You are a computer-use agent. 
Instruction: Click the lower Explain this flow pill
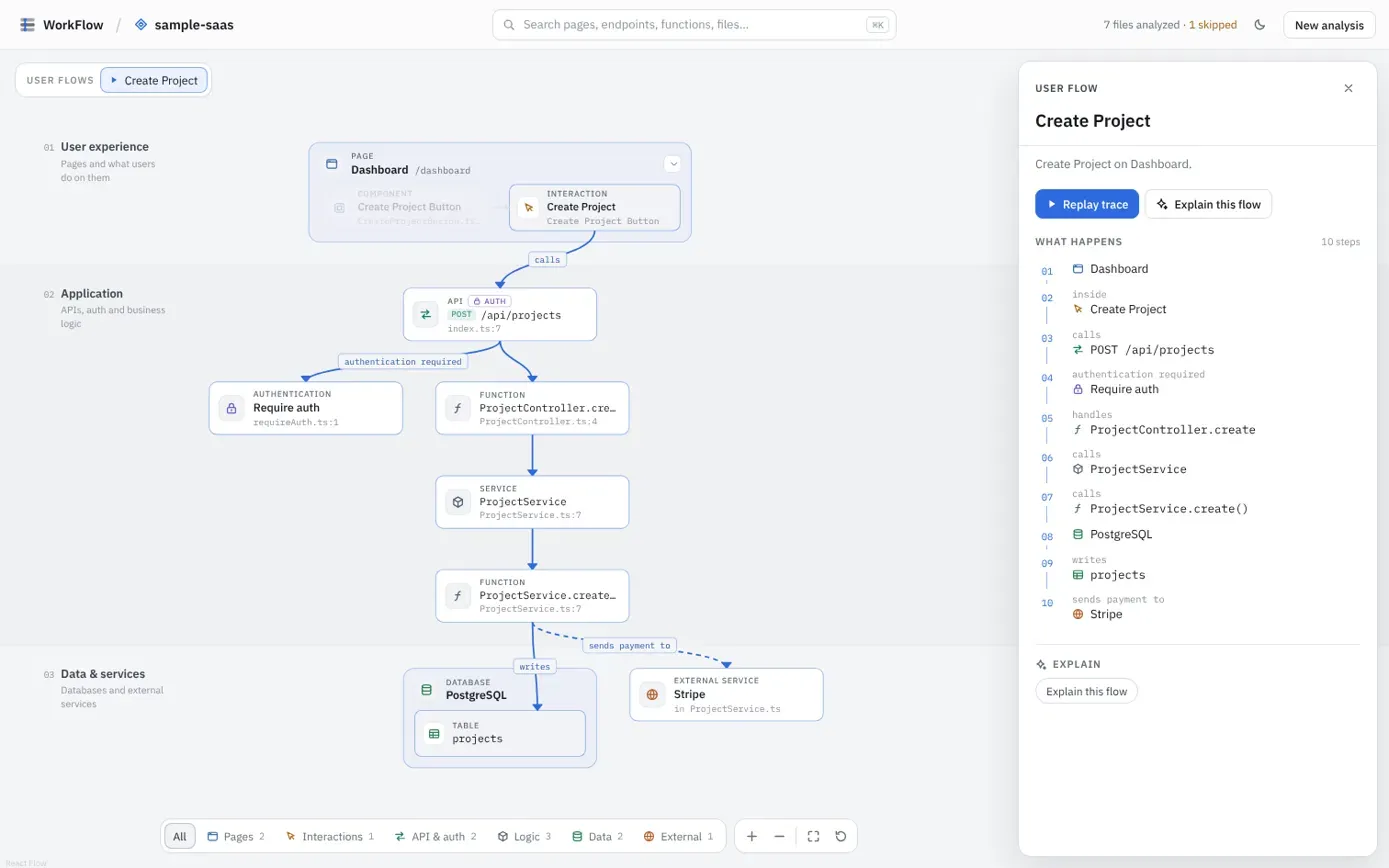click(1086, 691)
